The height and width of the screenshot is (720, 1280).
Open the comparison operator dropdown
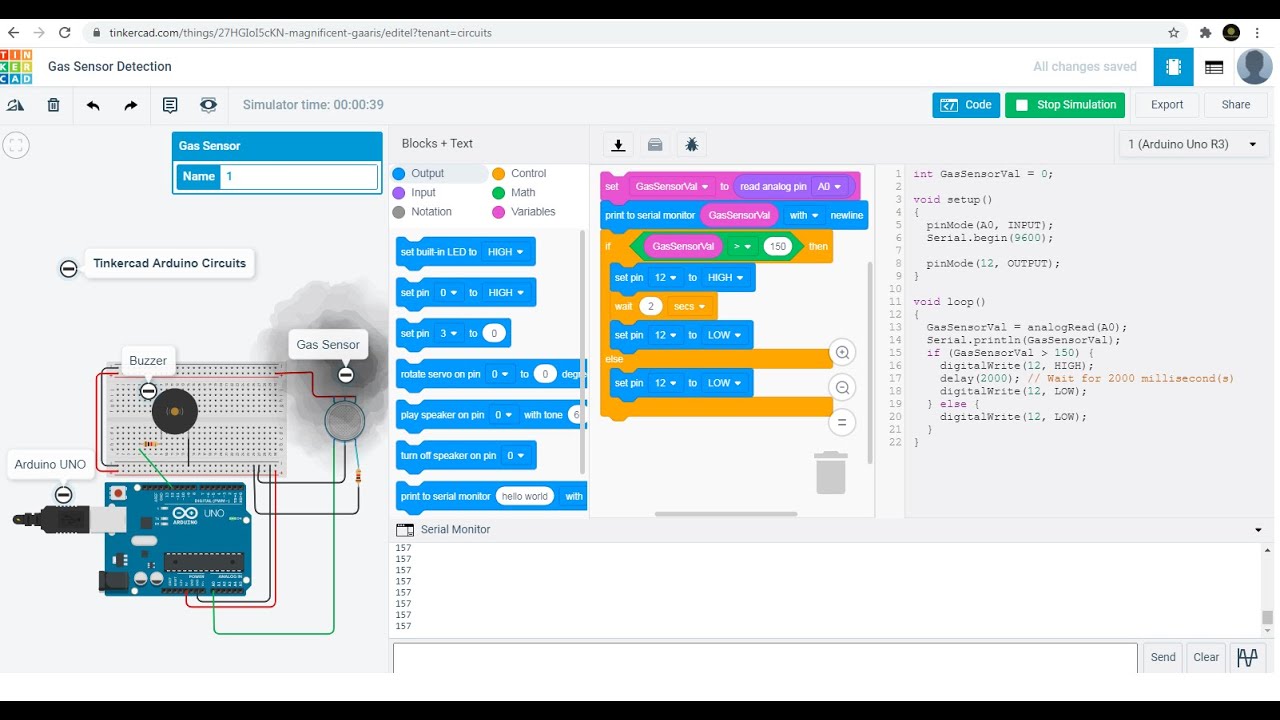click(742, 246)
